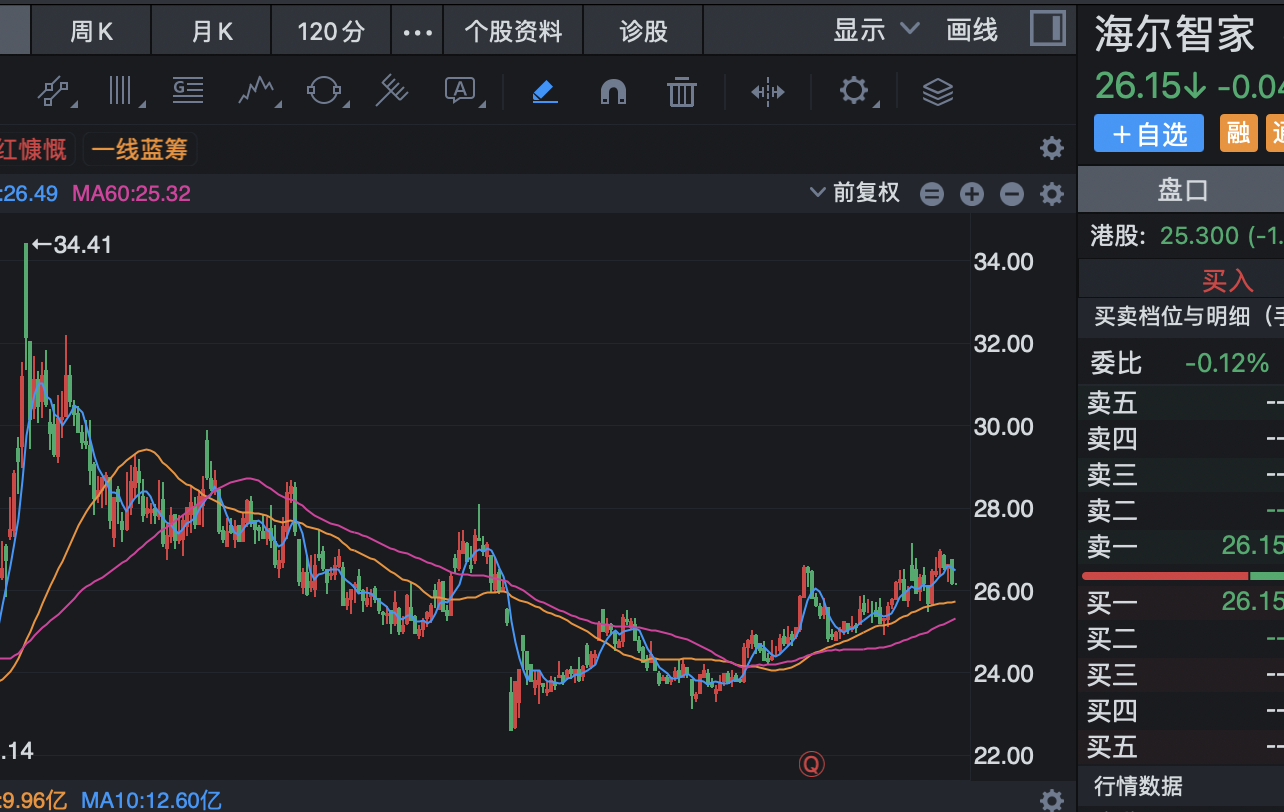Toggle the 画线 drawing toolbar
This screenshot has height=812, width=1284.
(972, 30)
